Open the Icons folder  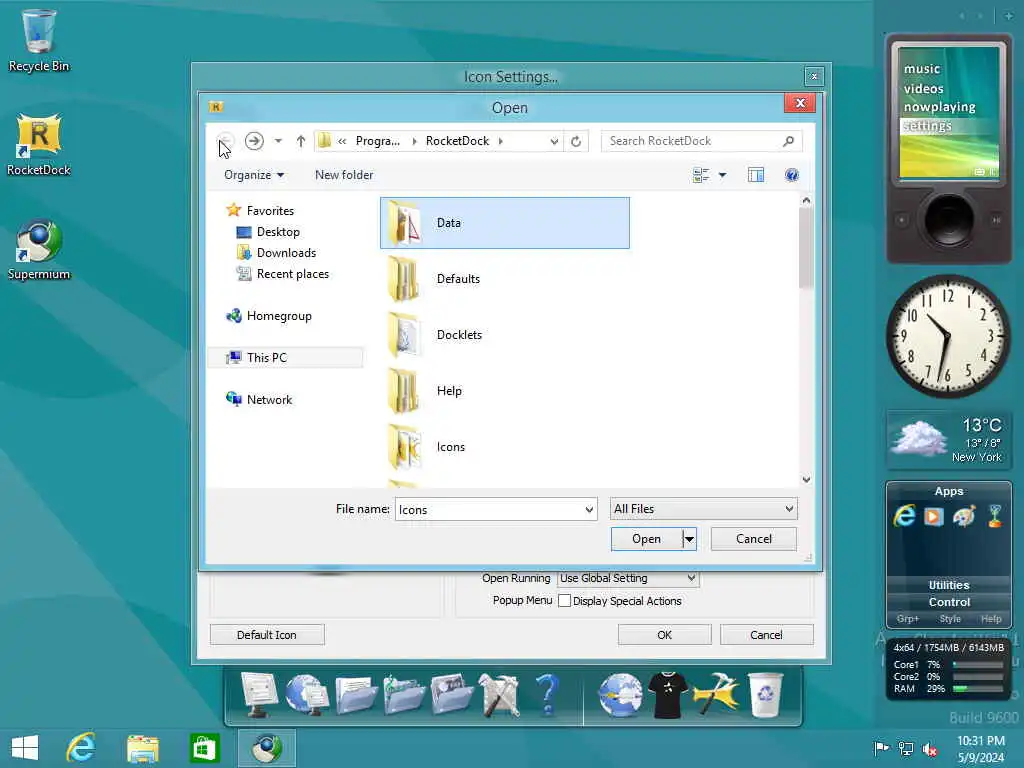[504, 447]
